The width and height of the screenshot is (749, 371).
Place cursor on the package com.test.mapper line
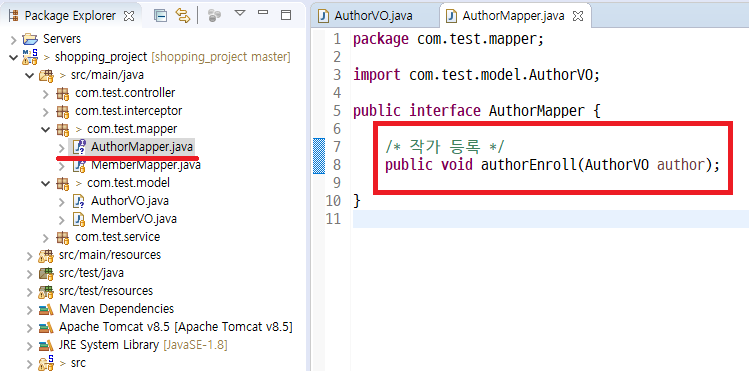pyautogui.click(x=448, y=39)
